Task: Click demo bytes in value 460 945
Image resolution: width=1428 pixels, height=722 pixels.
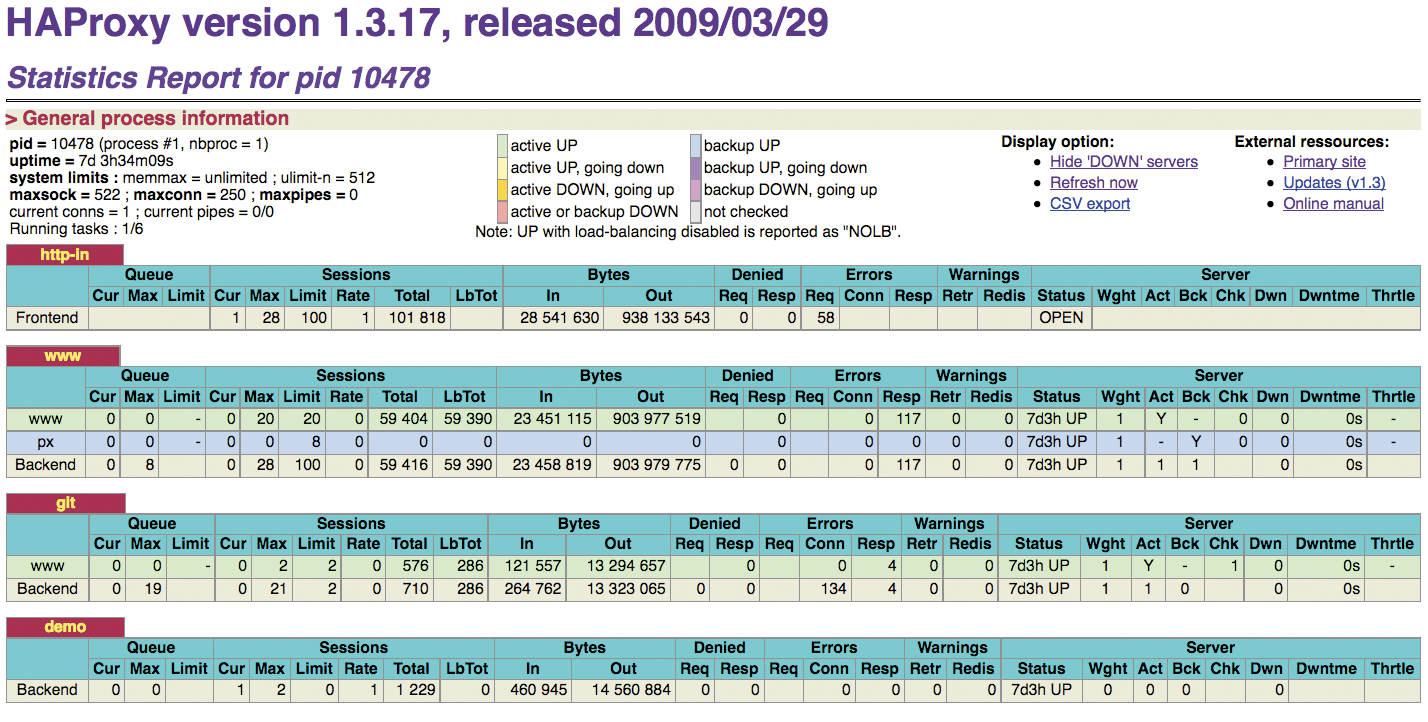Action: pos(538,690)
